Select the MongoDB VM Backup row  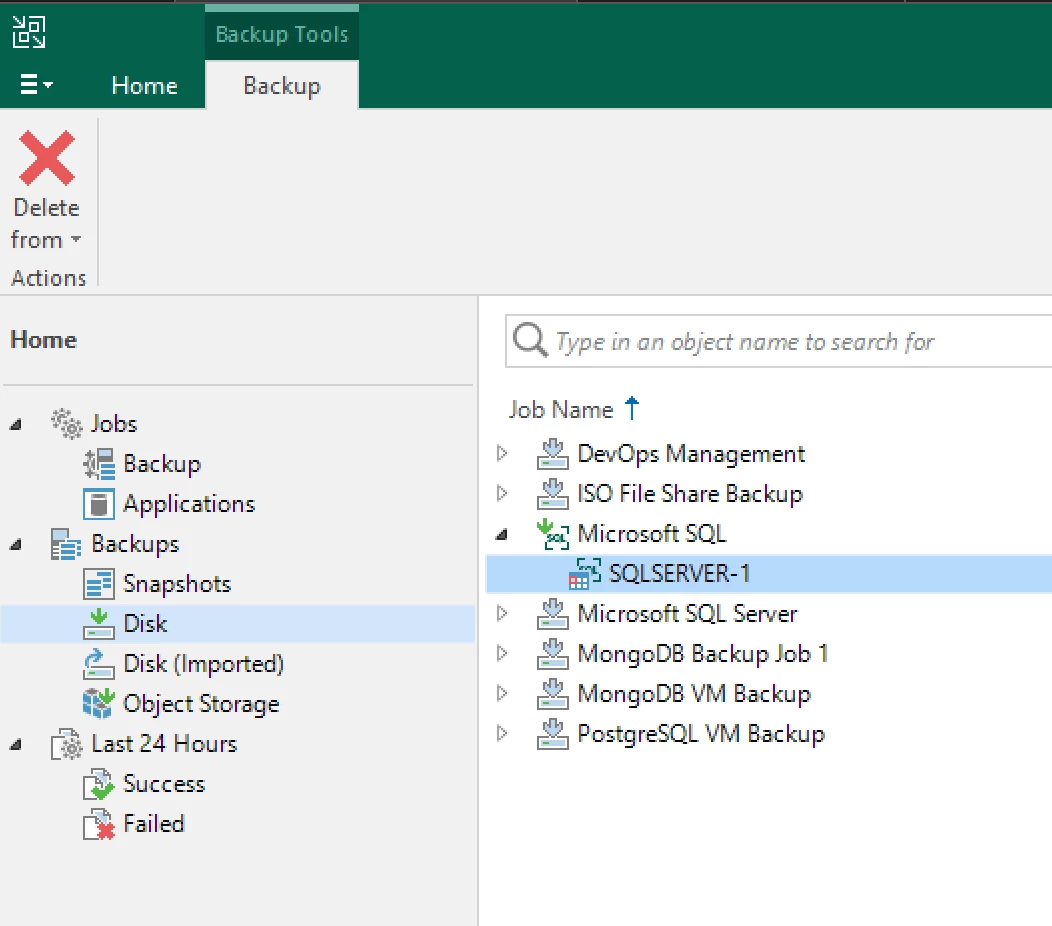(x=694, y=693)
